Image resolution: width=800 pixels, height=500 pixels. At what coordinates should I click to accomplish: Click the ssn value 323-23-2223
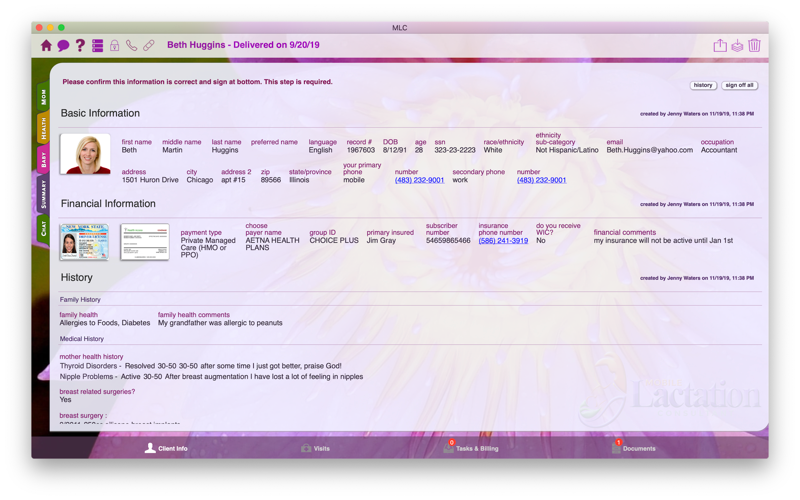455,150
